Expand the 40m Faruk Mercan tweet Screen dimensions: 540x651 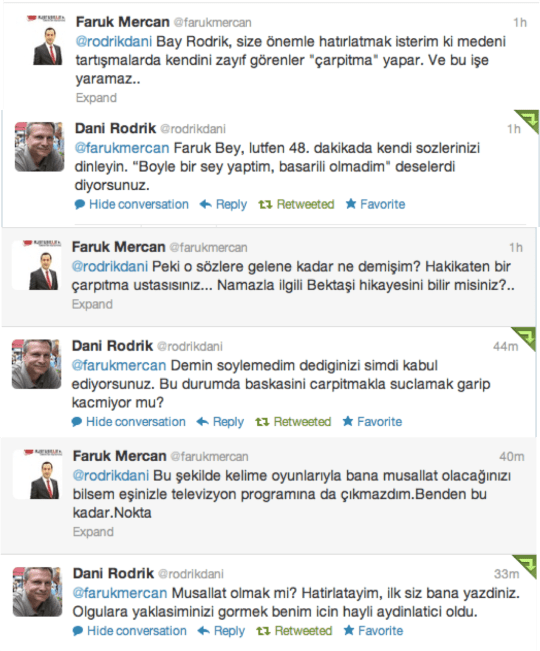(93, 532)
